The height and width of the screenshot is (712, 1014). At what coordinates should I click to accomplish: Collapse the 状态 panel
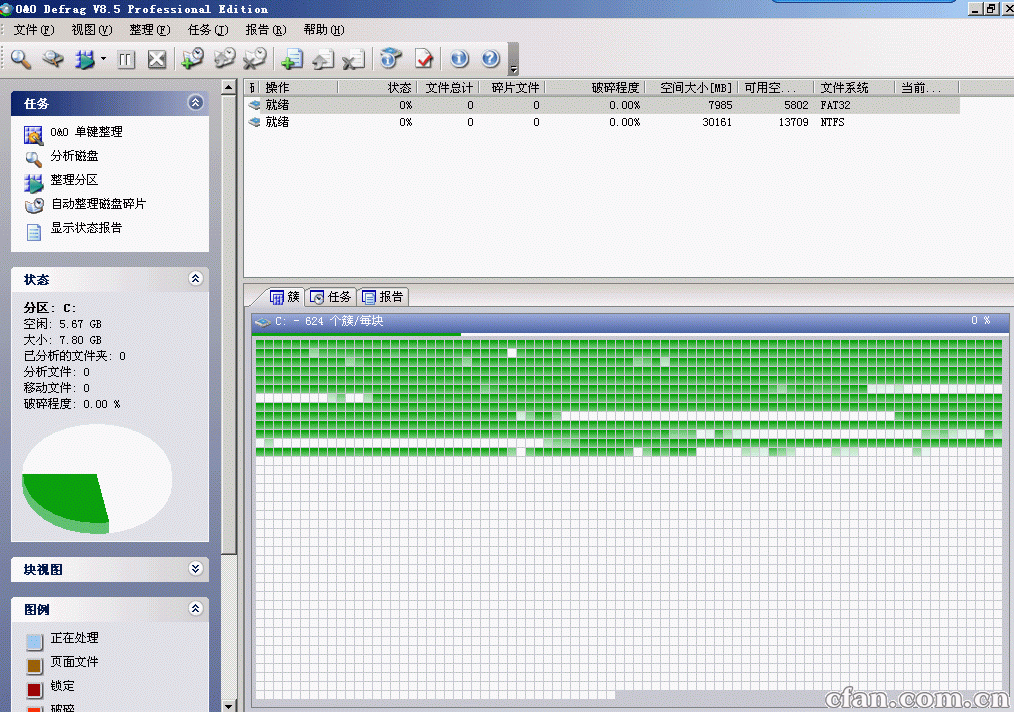coord(195,279)
